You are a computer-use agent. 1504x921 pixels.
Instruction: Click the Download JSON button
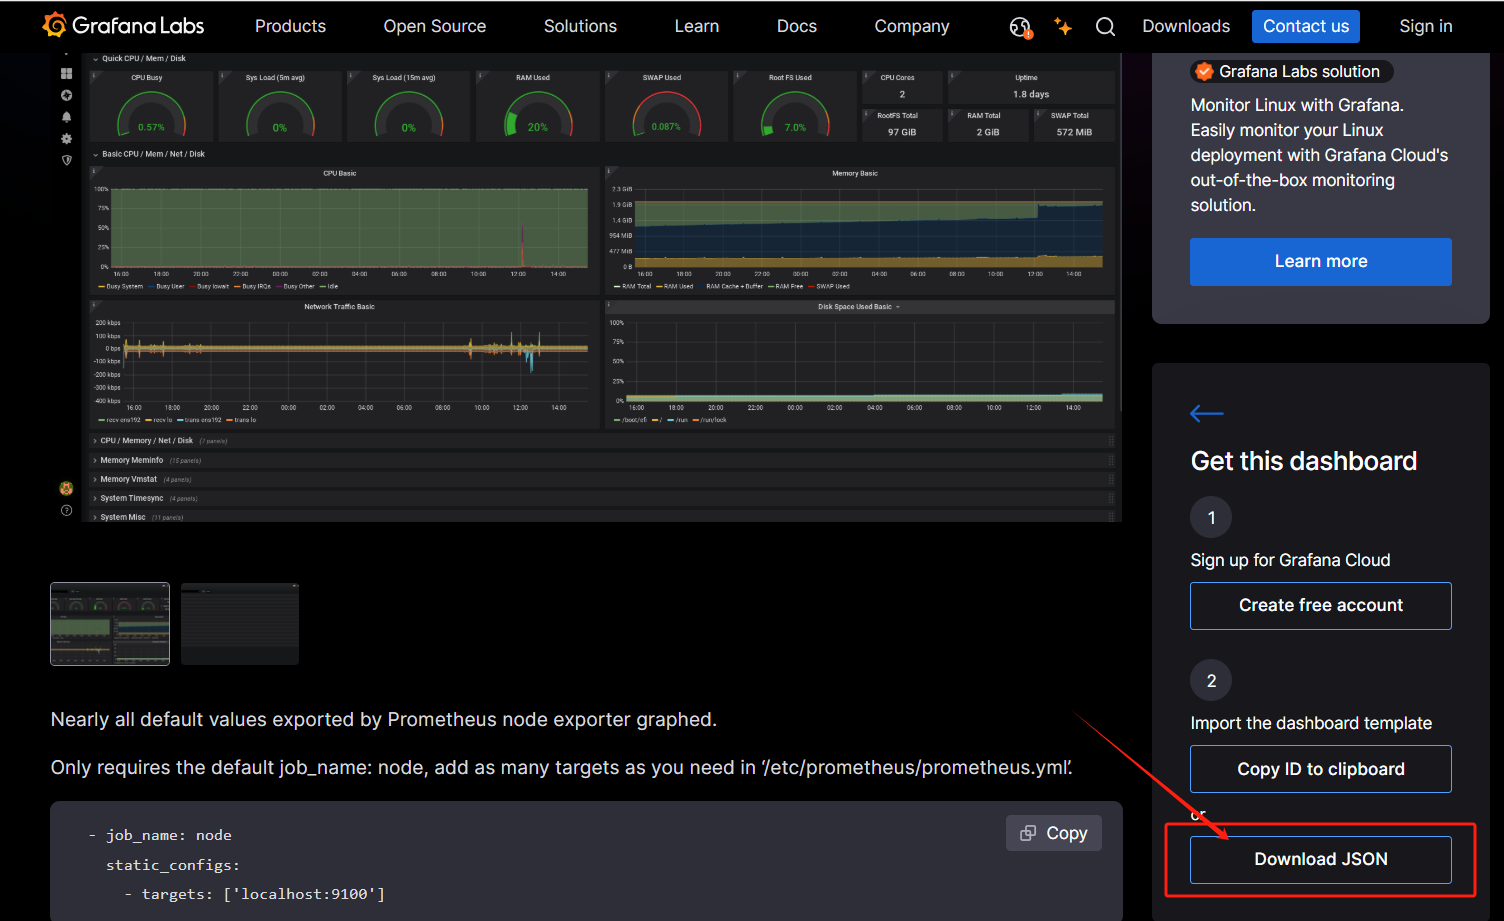coord(1321,860)
